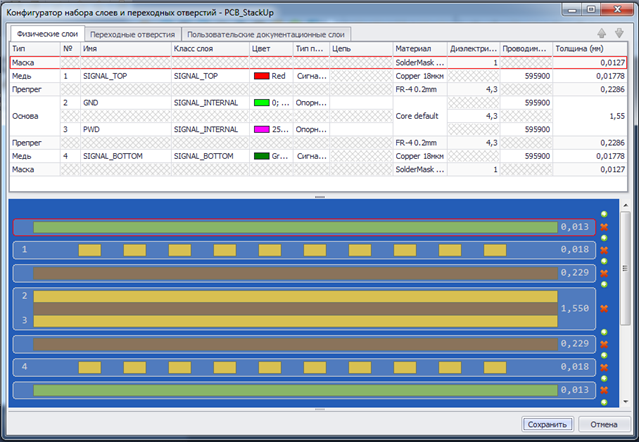
Task: Click the topmost green add-layer dot
Action: tap(603, 215)
